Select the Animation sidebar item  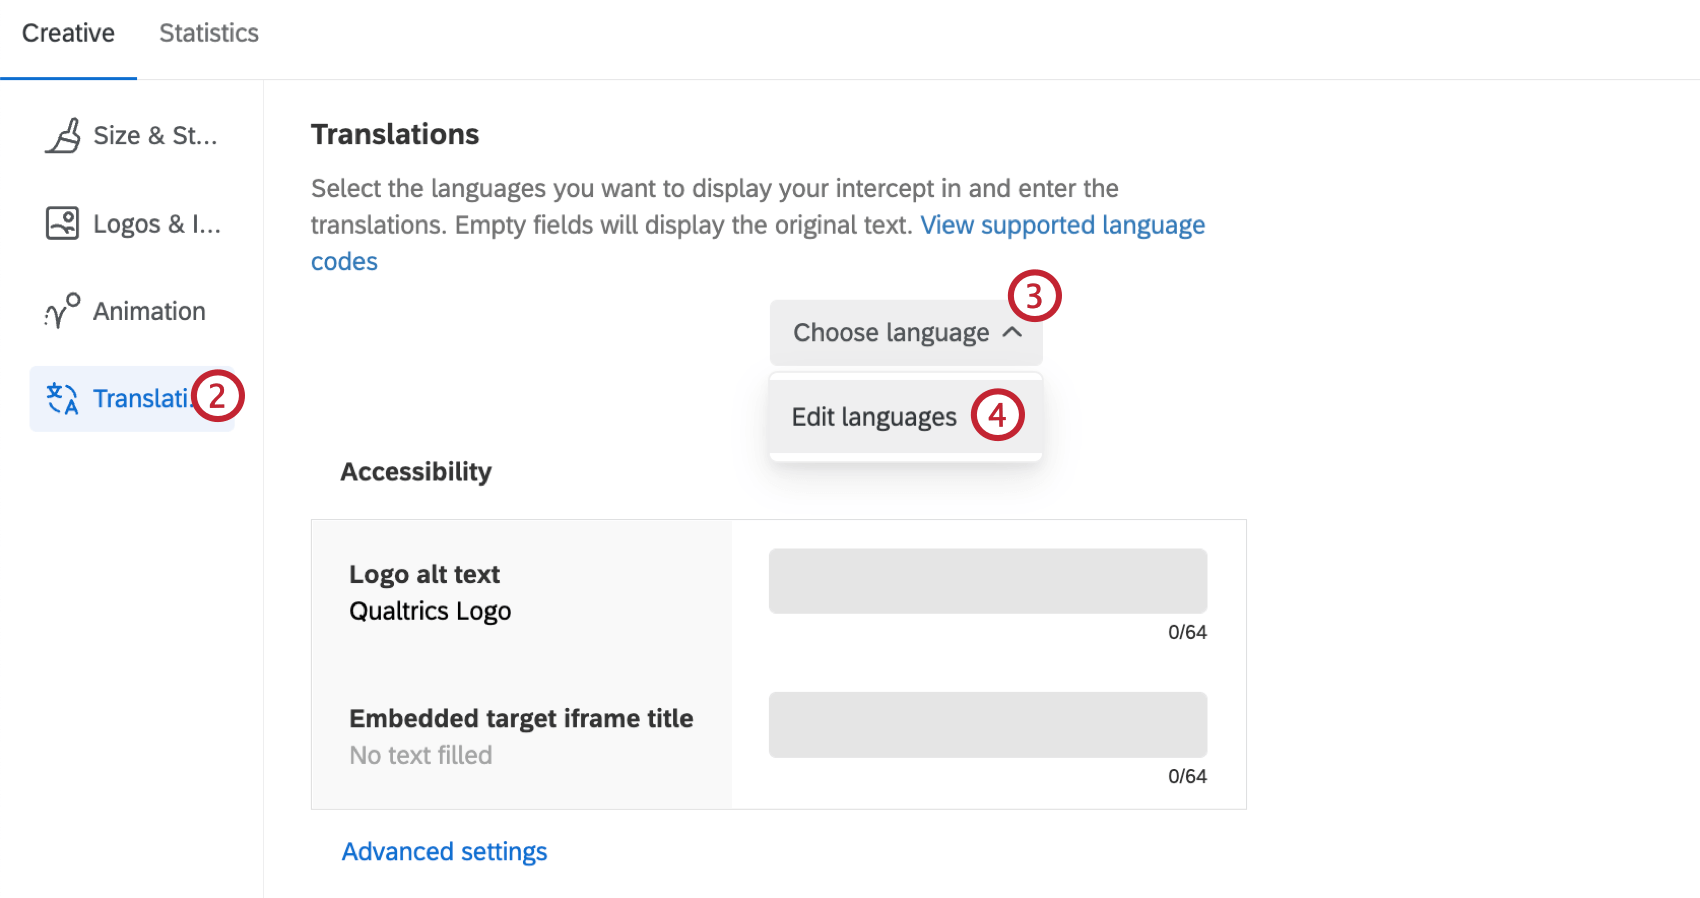pyautogui.click(x=149, y=311)
